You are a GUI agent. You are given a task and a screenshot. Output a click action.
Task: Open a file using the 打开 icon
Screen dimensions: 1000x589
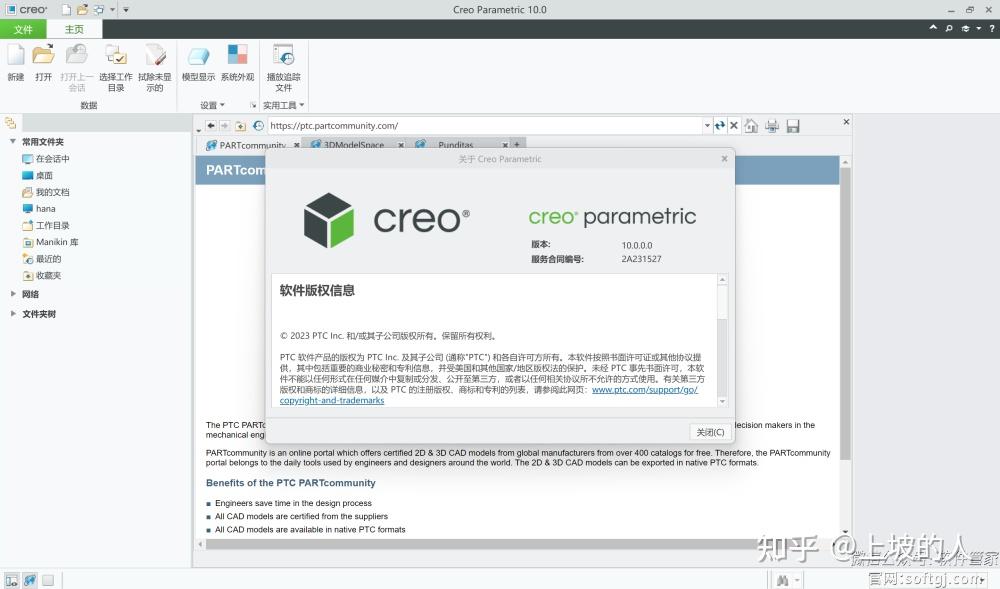coord(42,62)
